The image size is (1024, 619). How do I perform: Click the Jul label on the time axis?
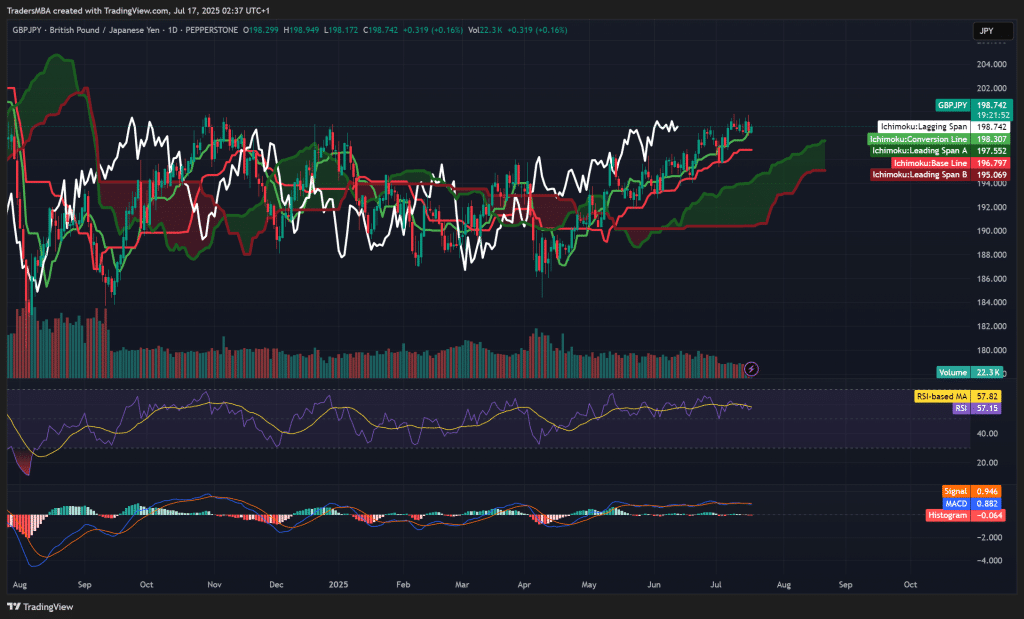pyautogui.click(x=716, y=584)
